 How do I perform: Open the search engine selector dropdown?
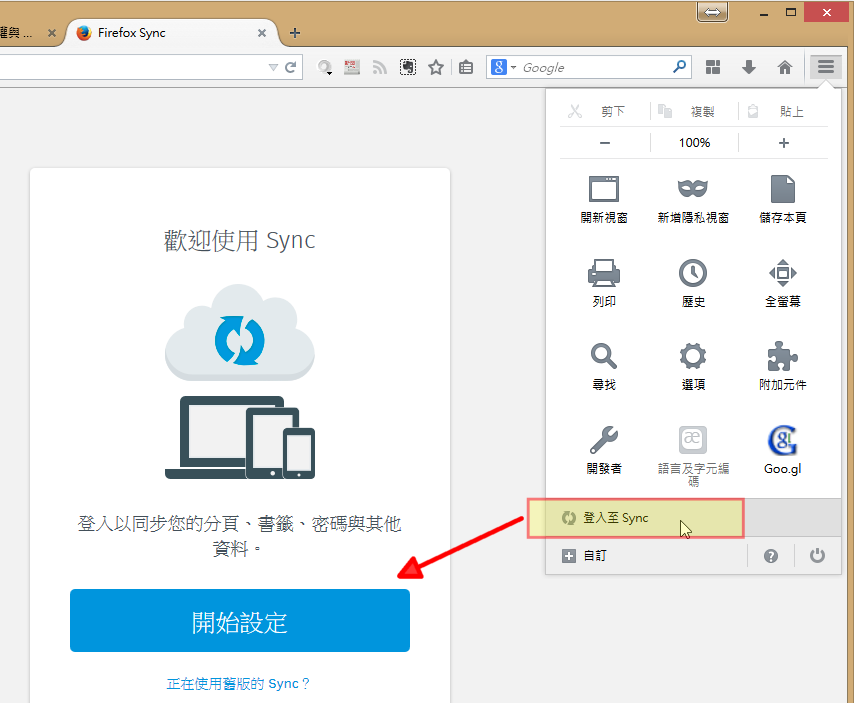point(504,67)
